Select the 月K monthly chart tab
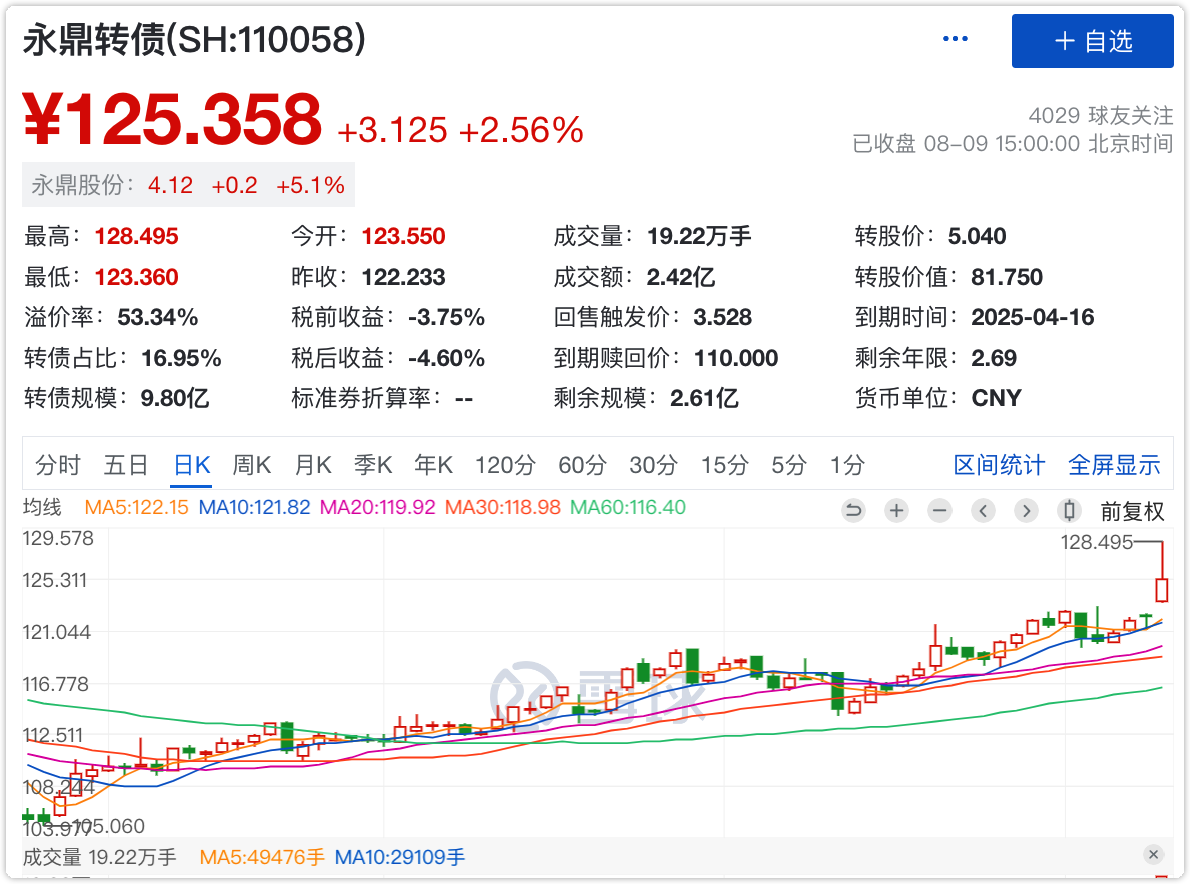 (x=313, y=465)
